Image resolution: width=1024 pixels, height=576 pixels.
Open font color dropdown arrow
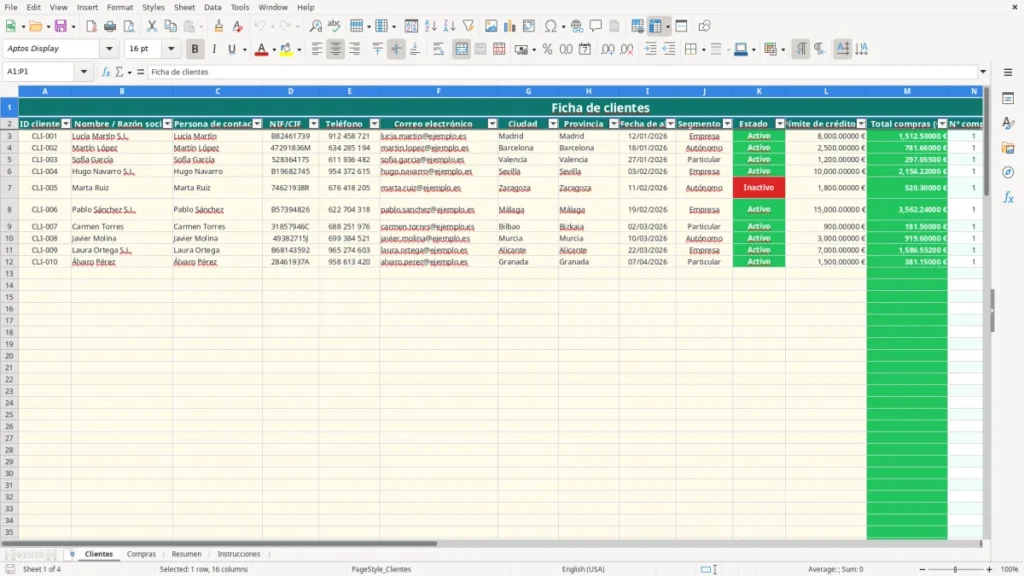[x=274, y=50]
